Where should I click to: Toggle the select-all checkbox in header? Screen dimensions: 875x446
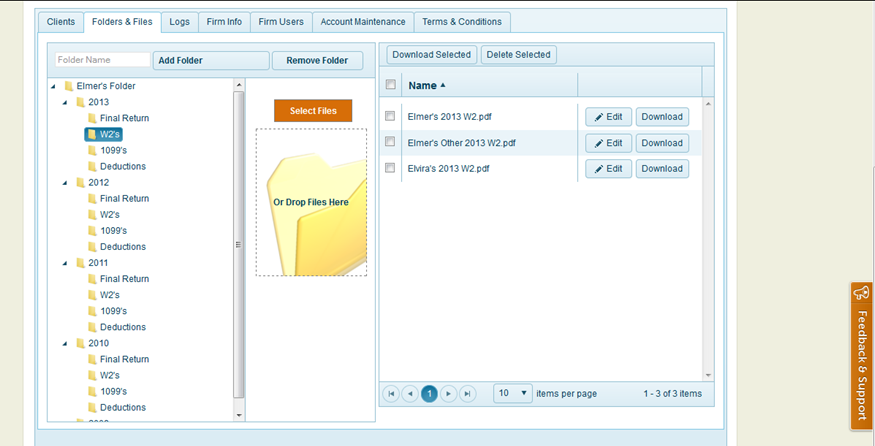coord(390,85)
